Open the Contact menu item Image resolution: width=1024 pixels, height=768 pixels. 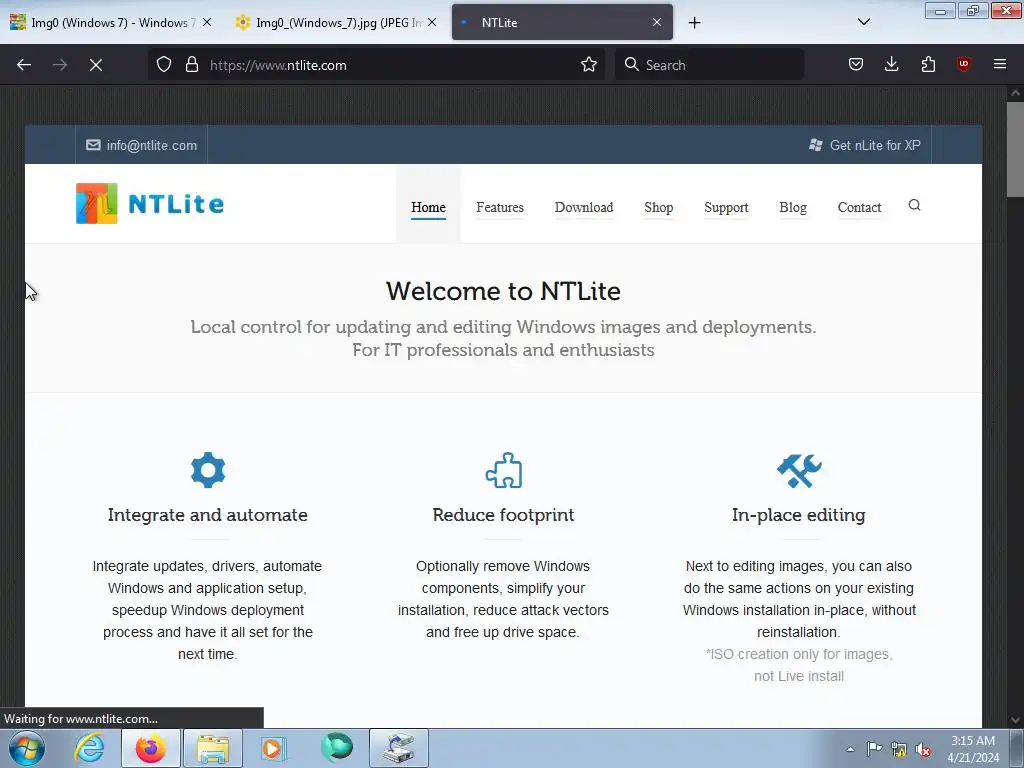coord(859,207)
